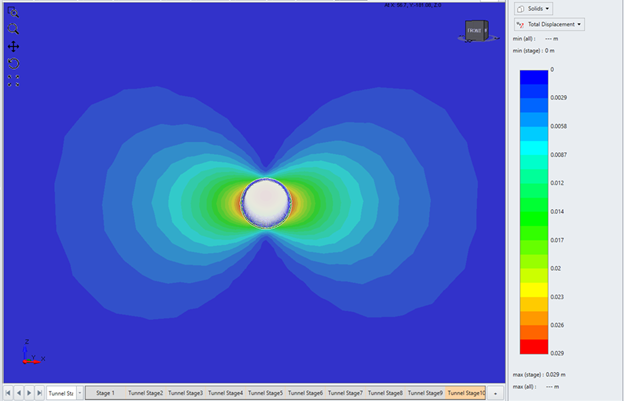Switch to the Tunnel Stage5 tab

pos(265,393)
